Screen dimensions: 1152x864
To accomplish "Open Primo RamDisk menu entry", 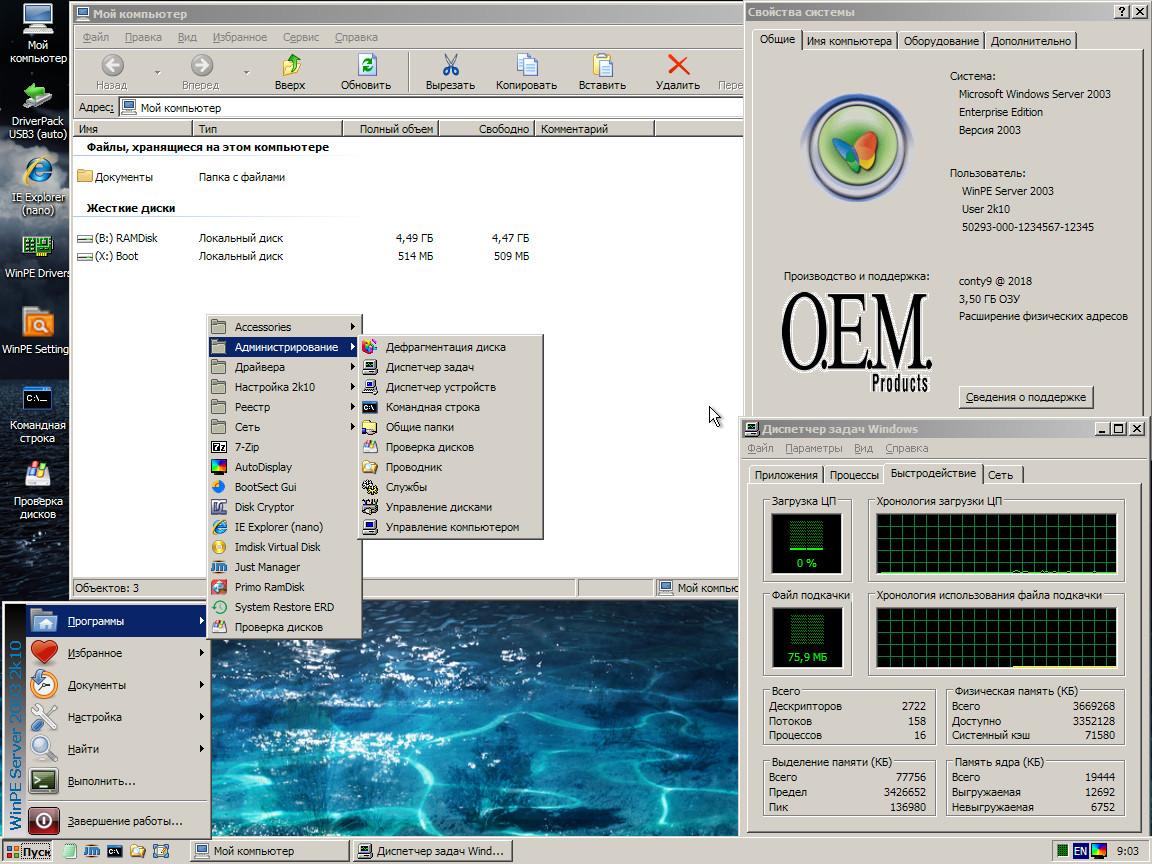I will pyautogui.click(x=269, y=587).
